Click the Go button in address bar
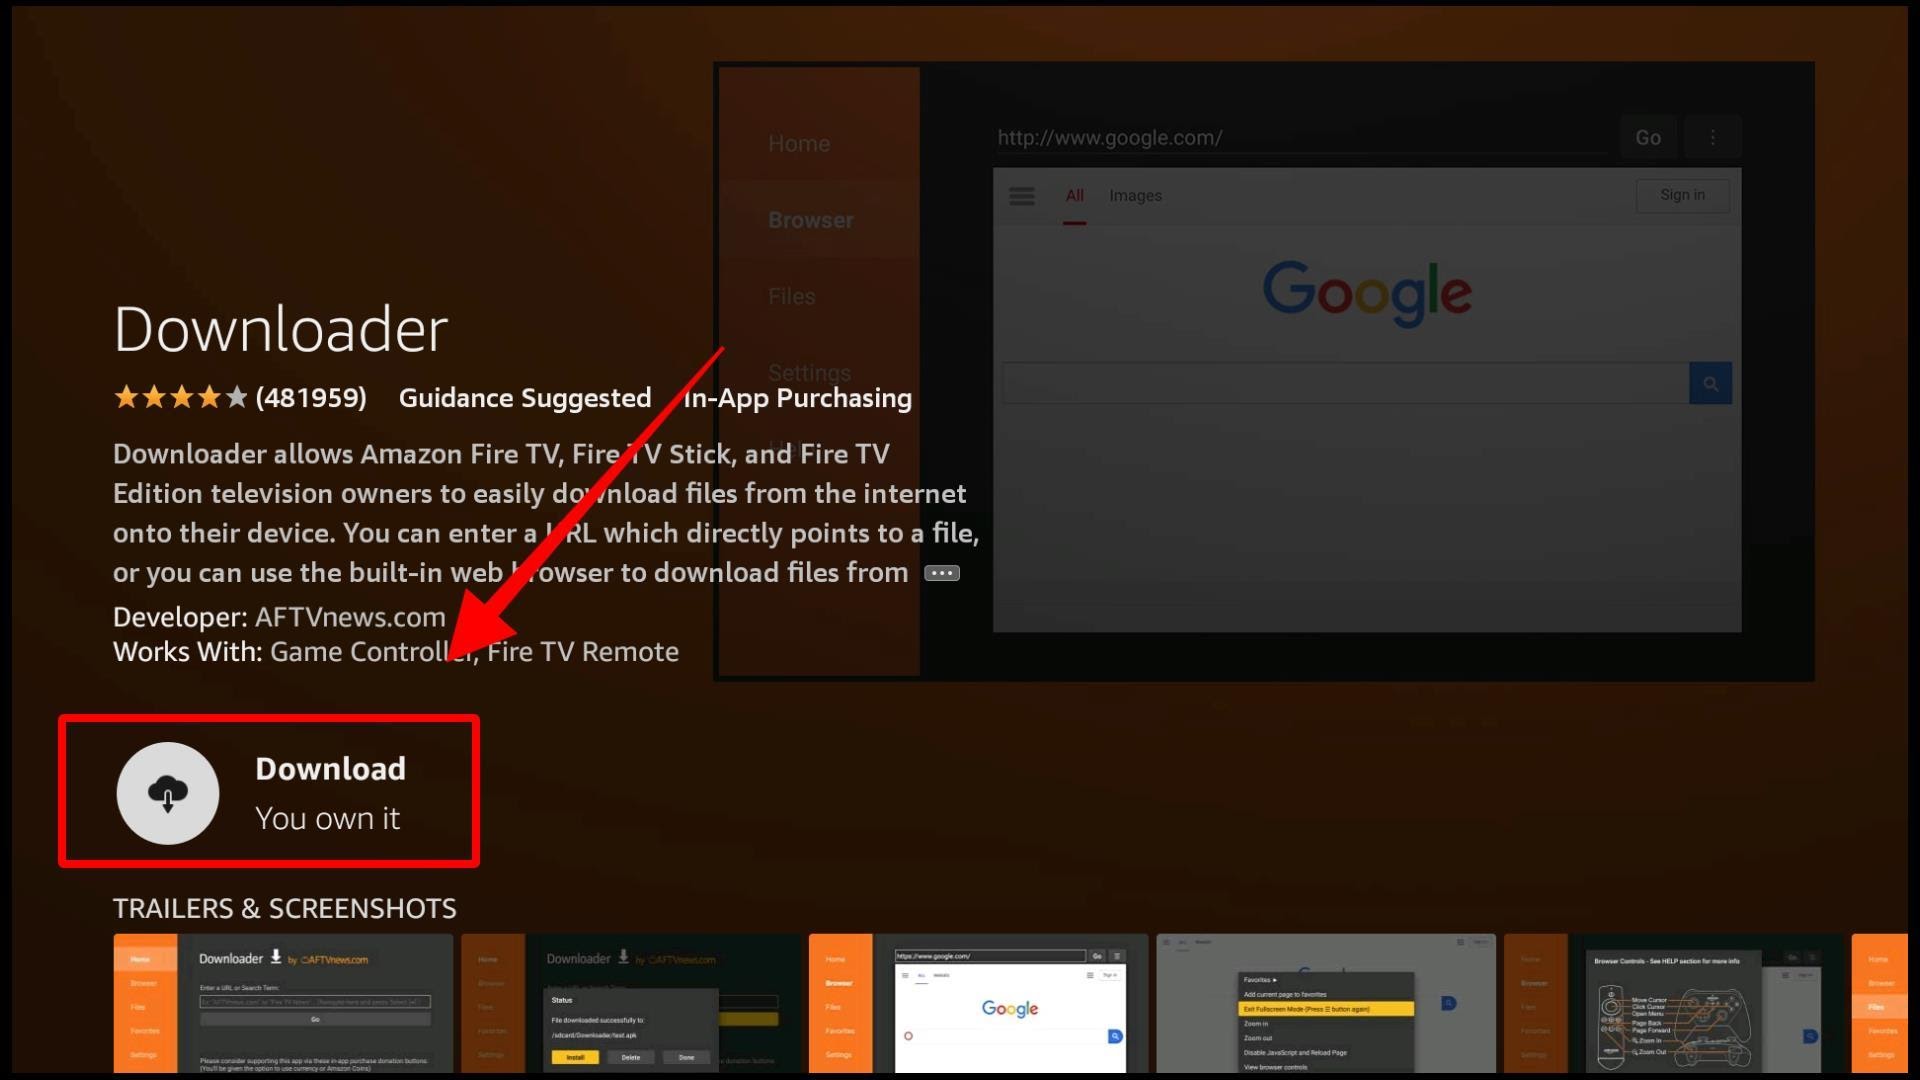 pos(1648,137)
